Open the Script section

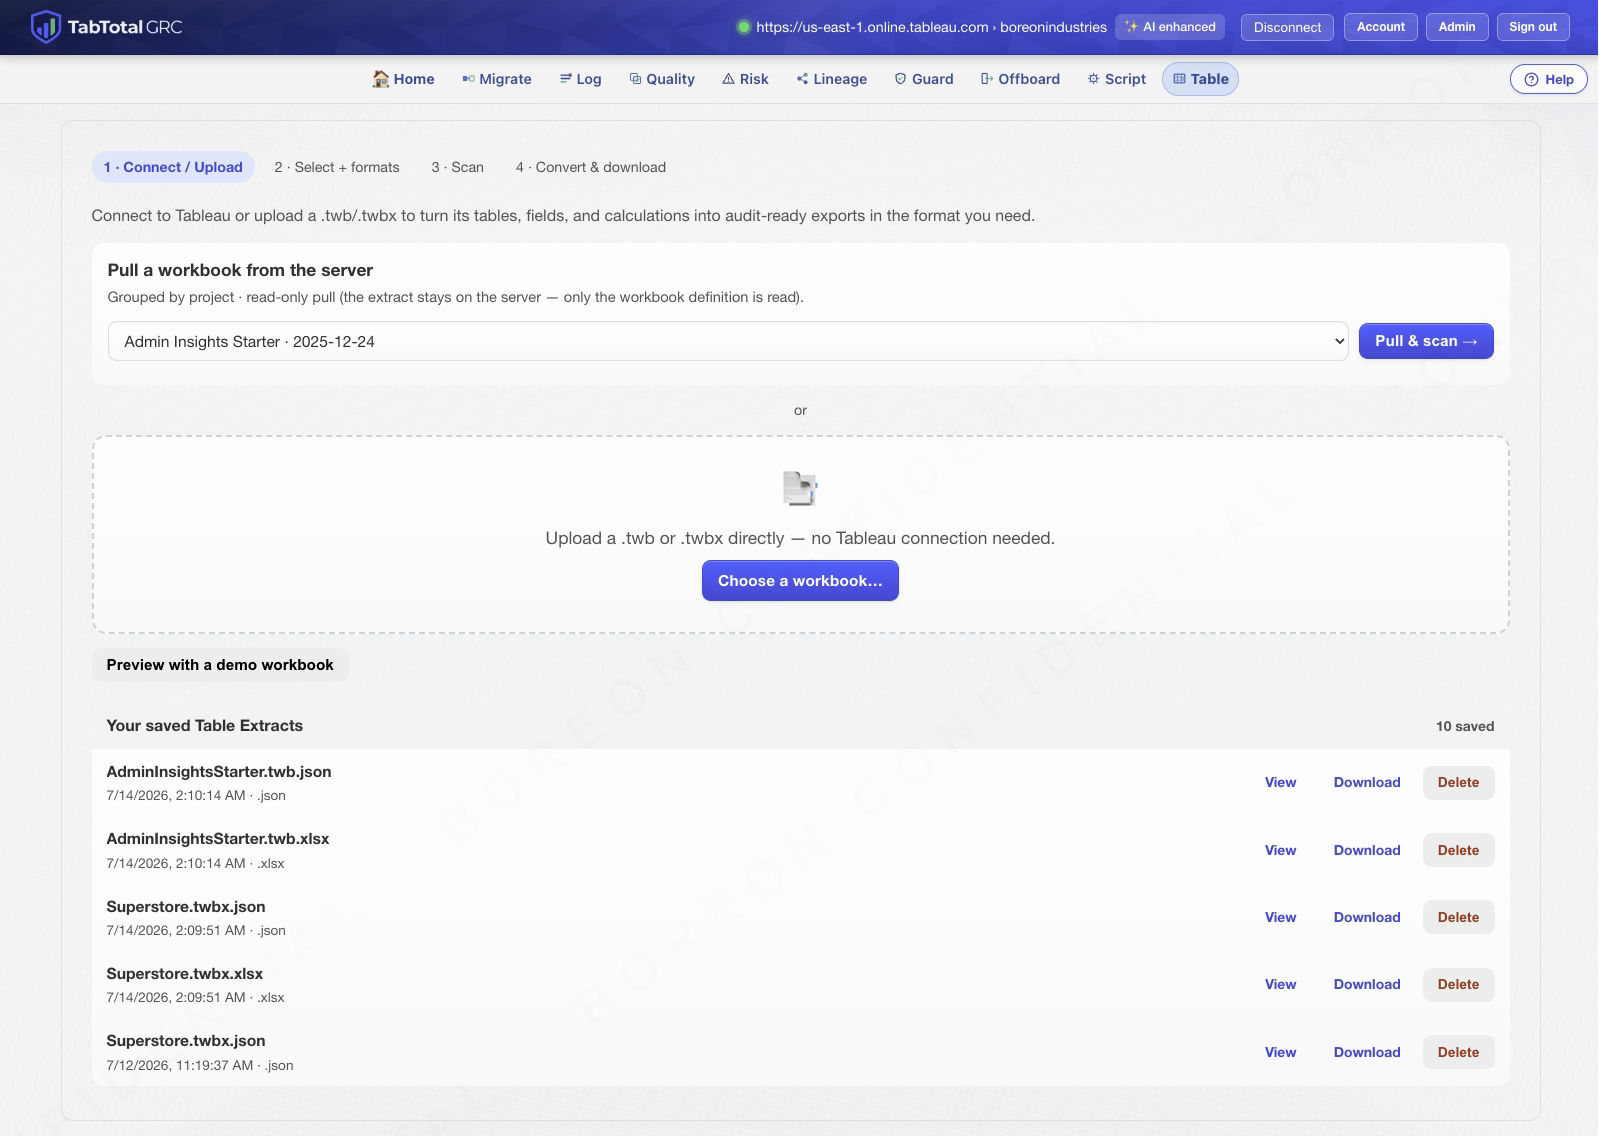coord(1116,79)
